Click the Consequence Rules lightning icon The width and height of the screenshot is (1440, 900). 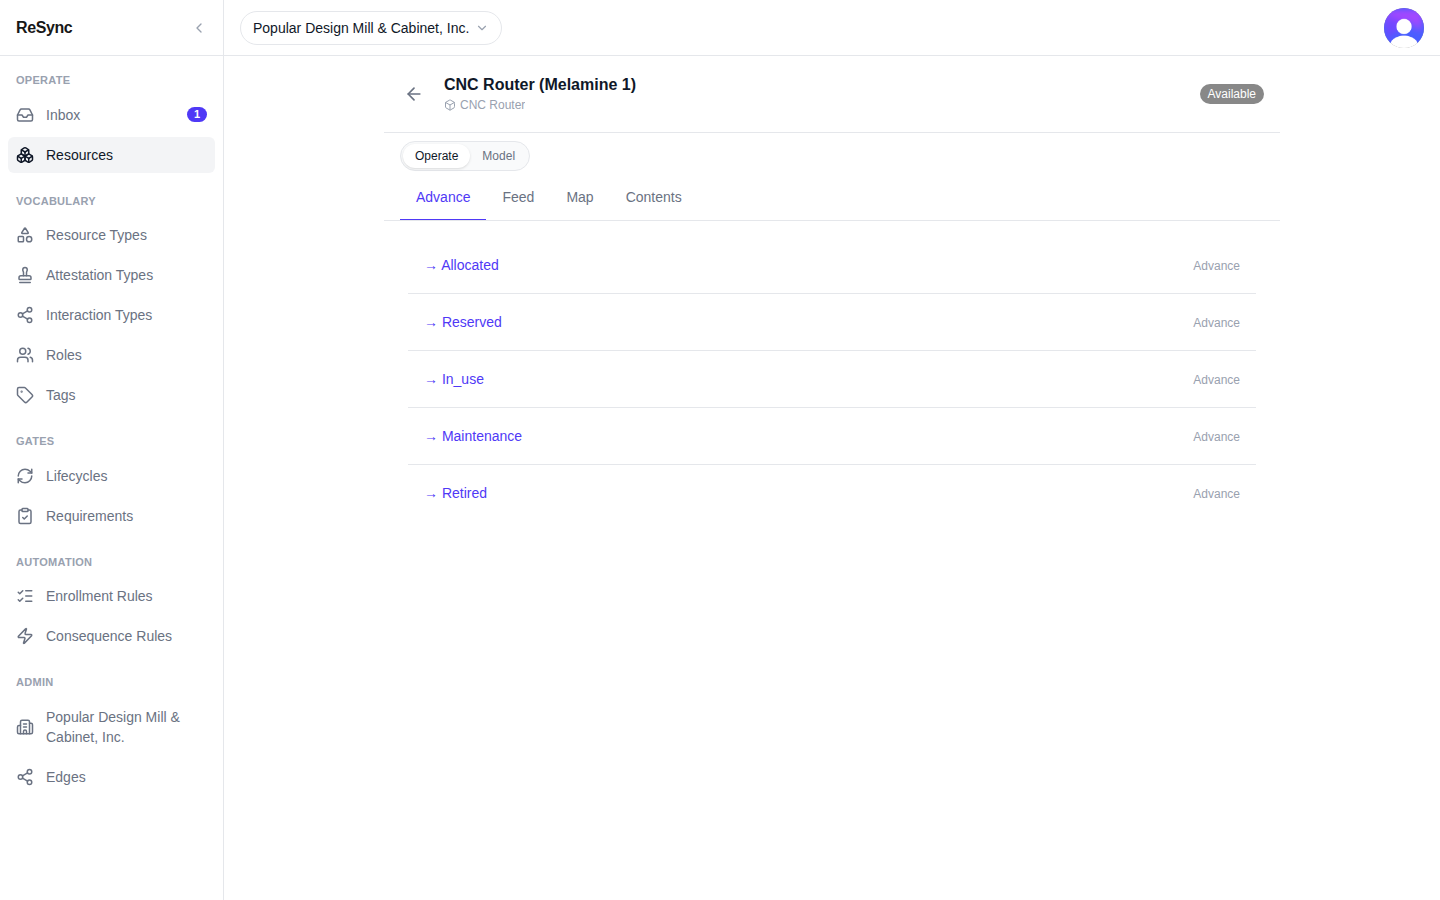click(x=25, y=636)
